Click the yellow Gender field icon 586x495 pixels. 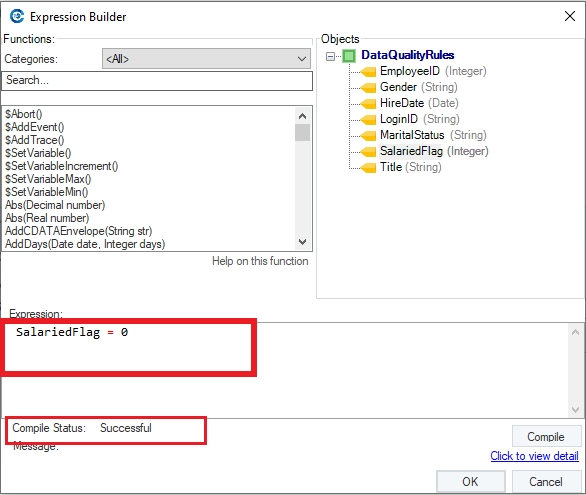(x=368, y=87)
